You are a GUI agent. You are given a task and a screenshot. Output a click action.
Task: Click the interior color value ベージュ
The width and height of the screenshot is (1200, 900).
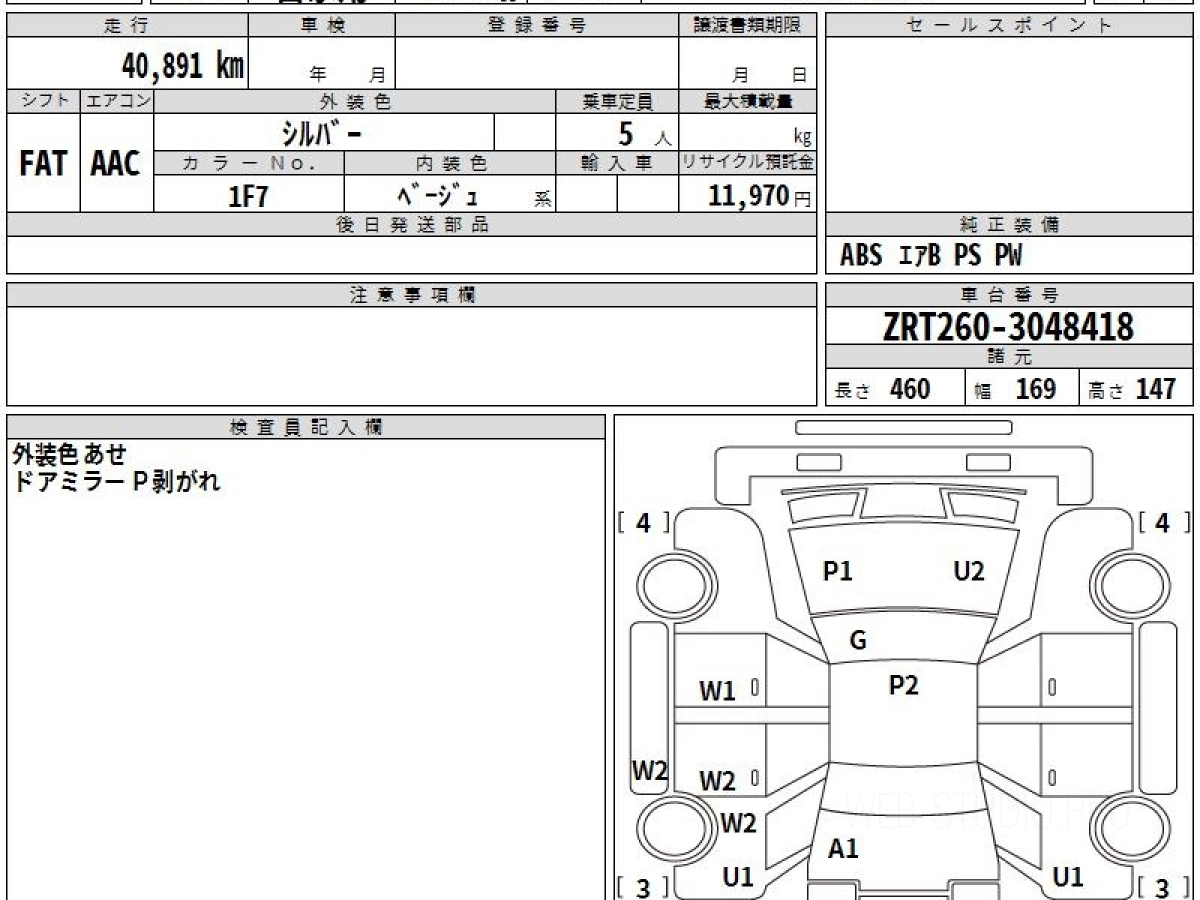point(438,195)
